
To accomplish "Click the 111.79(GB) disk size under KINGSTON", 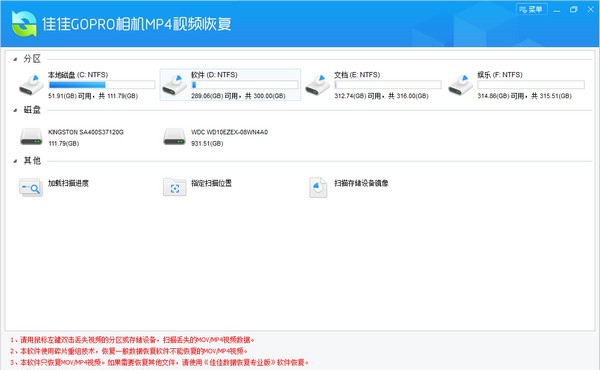I will [64, 143].
